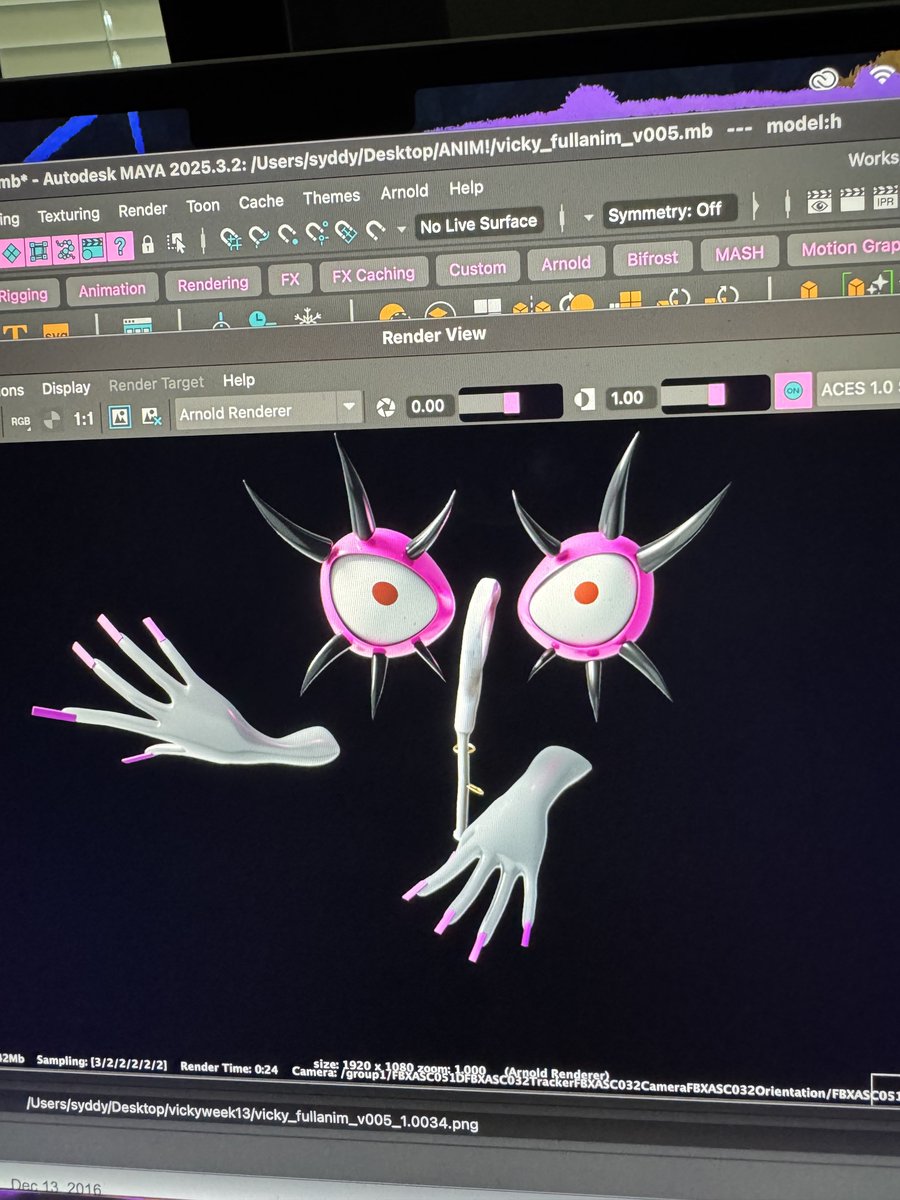Image resolution: width=900 pixels, height=1200 pixels.
Task: Click the snowflake shelf icon
Action: tap(307, 318)
